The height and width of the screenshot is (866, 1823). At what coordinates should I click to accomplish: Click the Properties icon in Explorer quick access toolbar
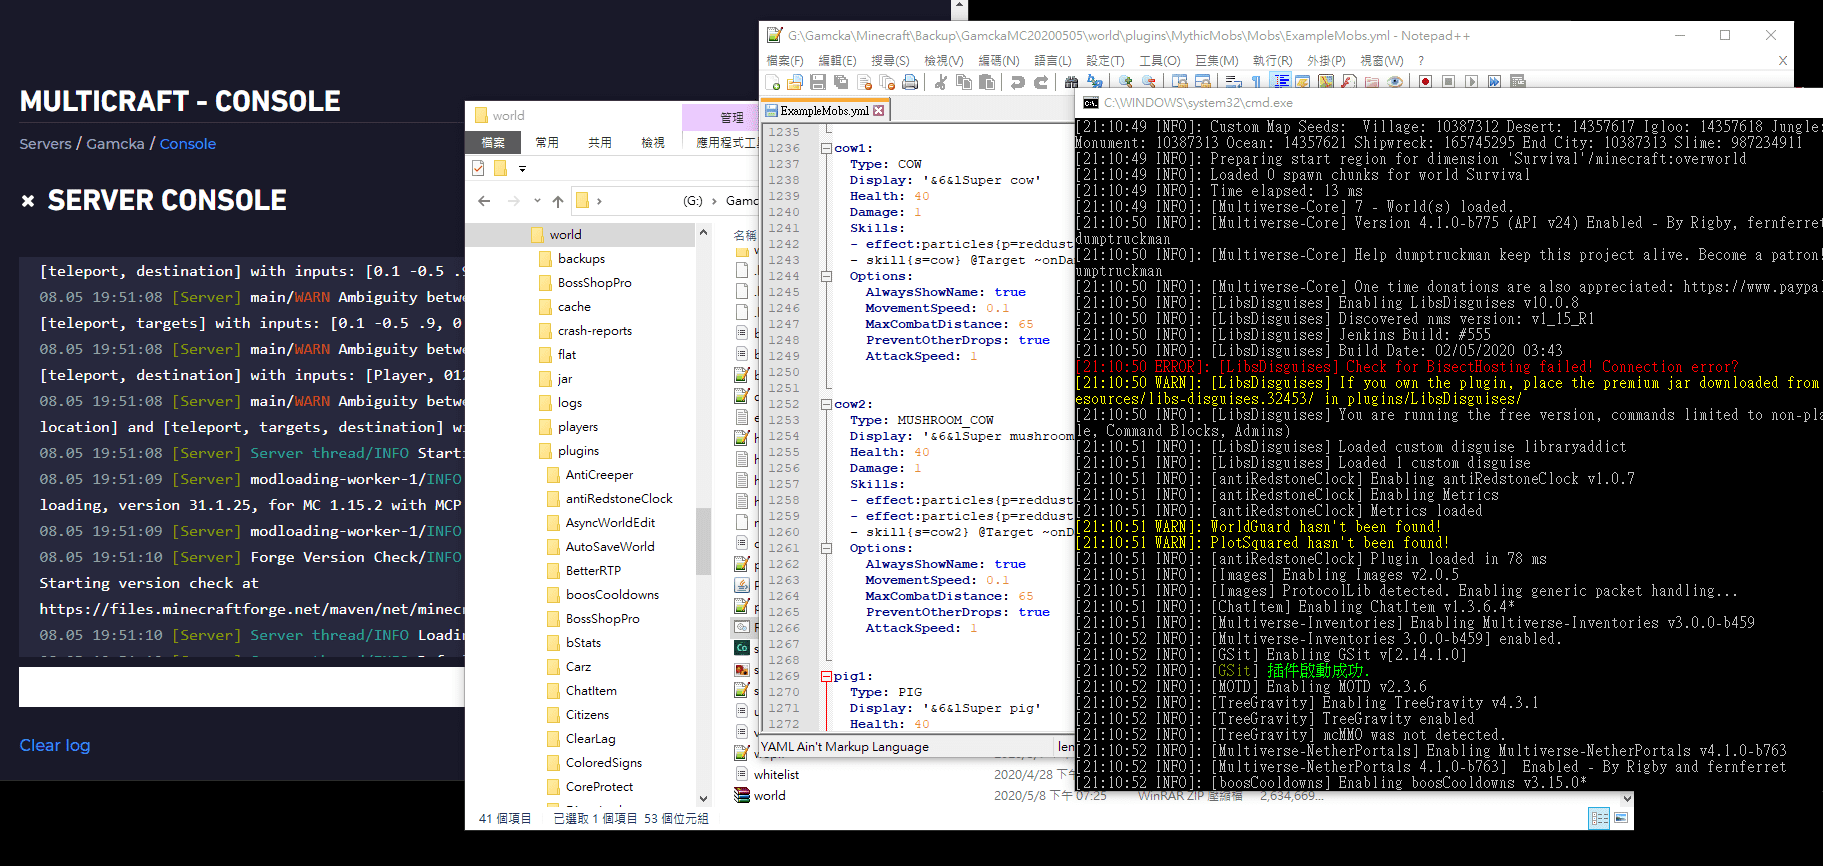(x=478, y=168)
